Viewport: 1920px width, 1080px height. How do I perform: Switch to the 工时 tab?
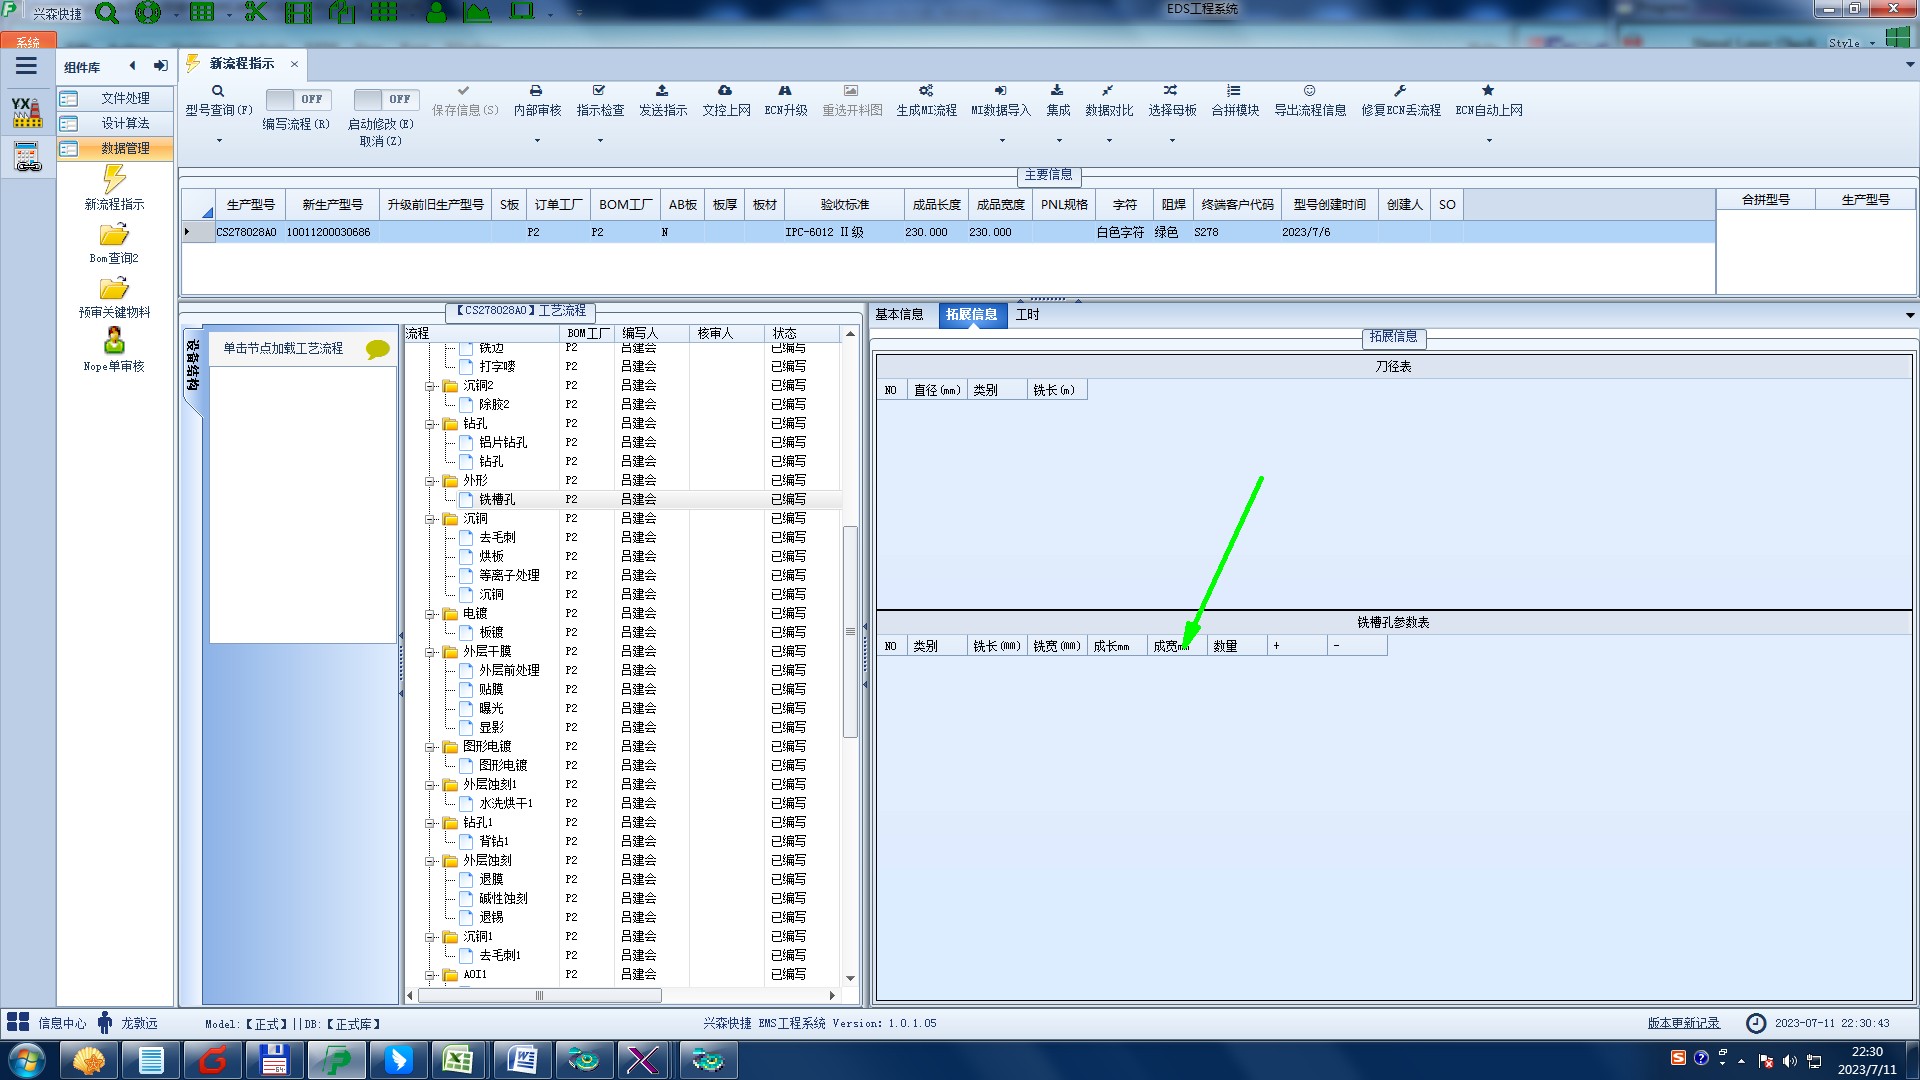pyautogui.click(x=1027, y=314)
